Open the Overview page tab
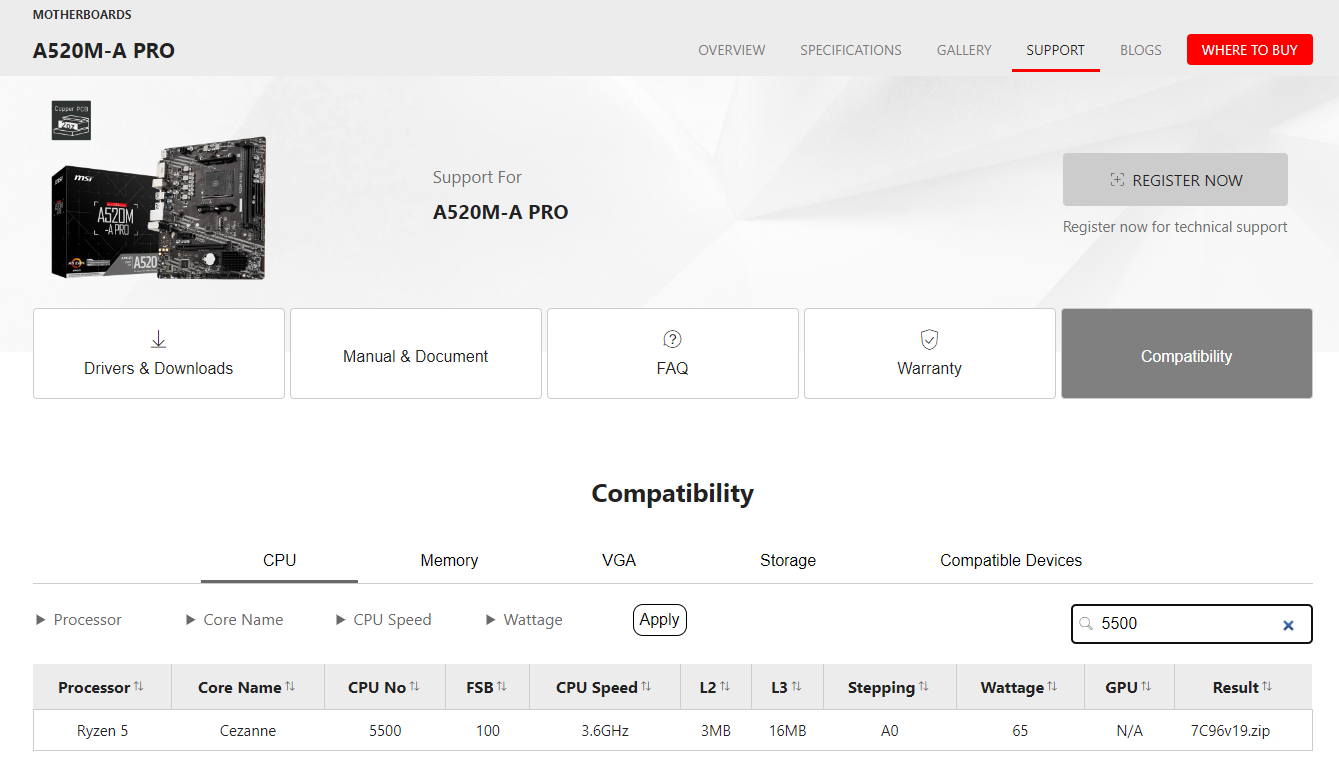Viewport: 1339px width, 773px height. click(732, 50)
